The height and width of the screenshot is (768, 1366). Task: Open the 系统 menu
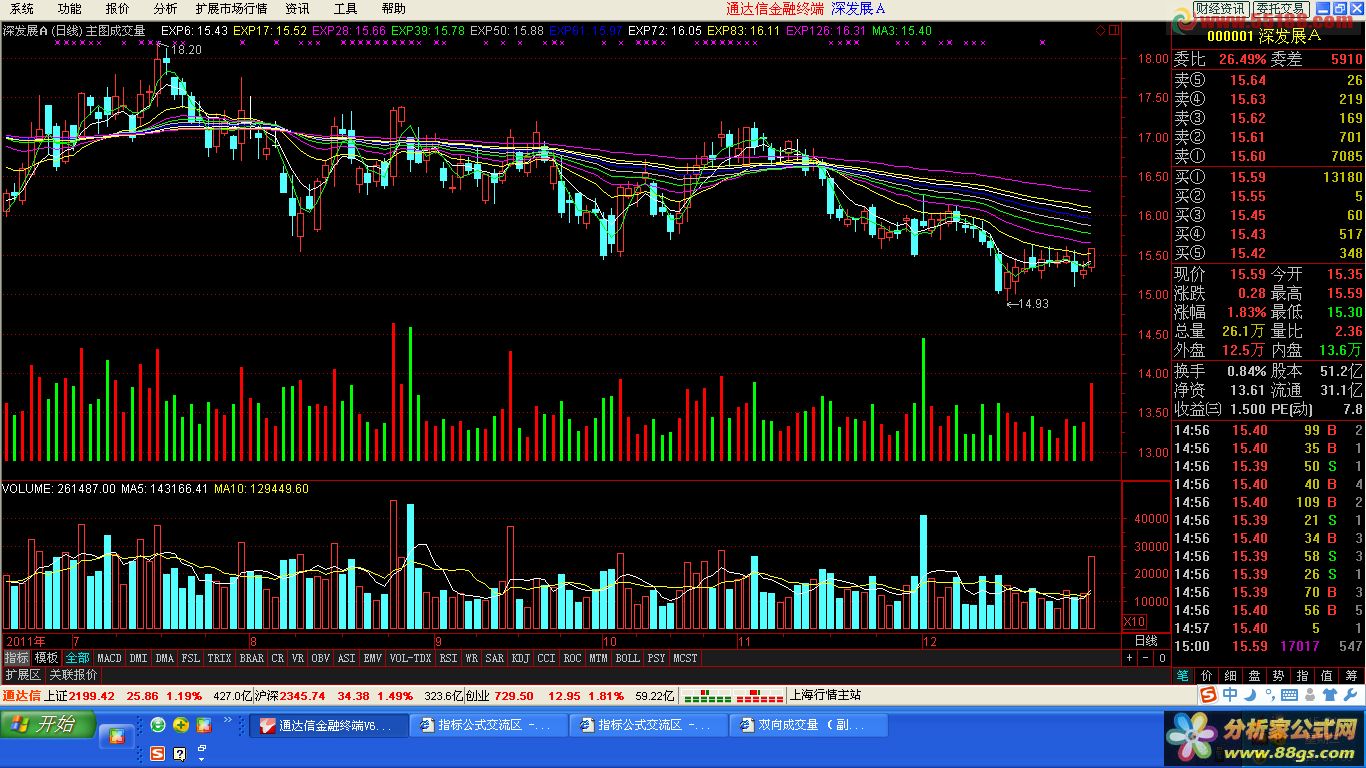[22, 8]
